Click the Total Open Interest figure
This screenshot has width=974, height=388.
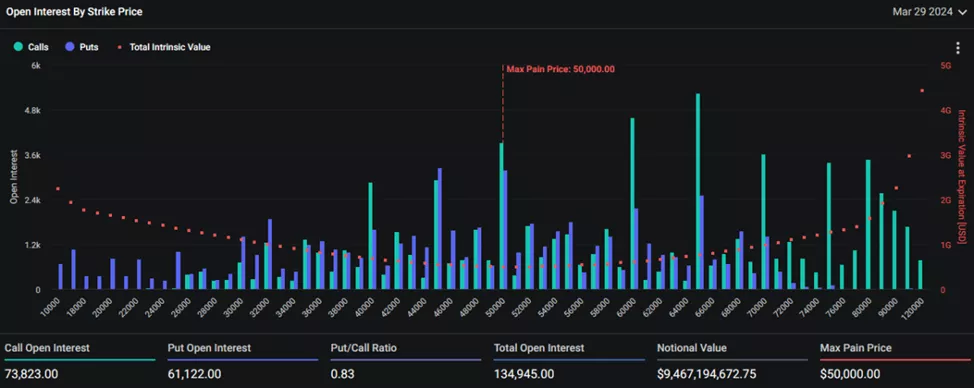tap(524, 374)
